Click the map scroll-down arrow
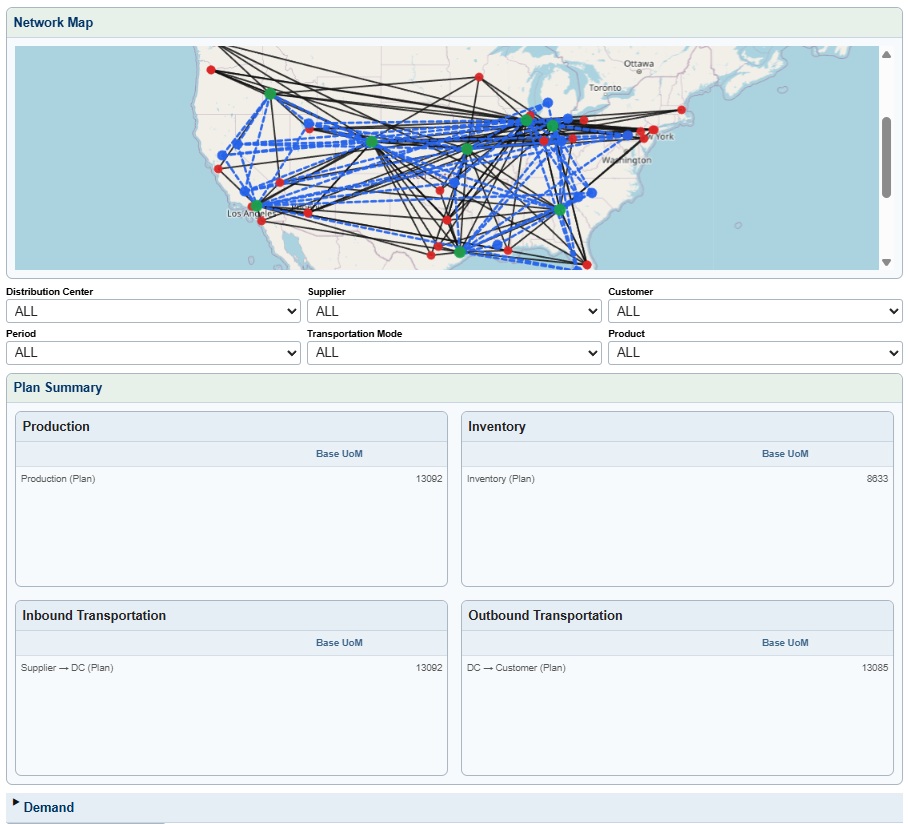This screenshot has width=908, height=824. pyautogui.click(x=885, y=263)
